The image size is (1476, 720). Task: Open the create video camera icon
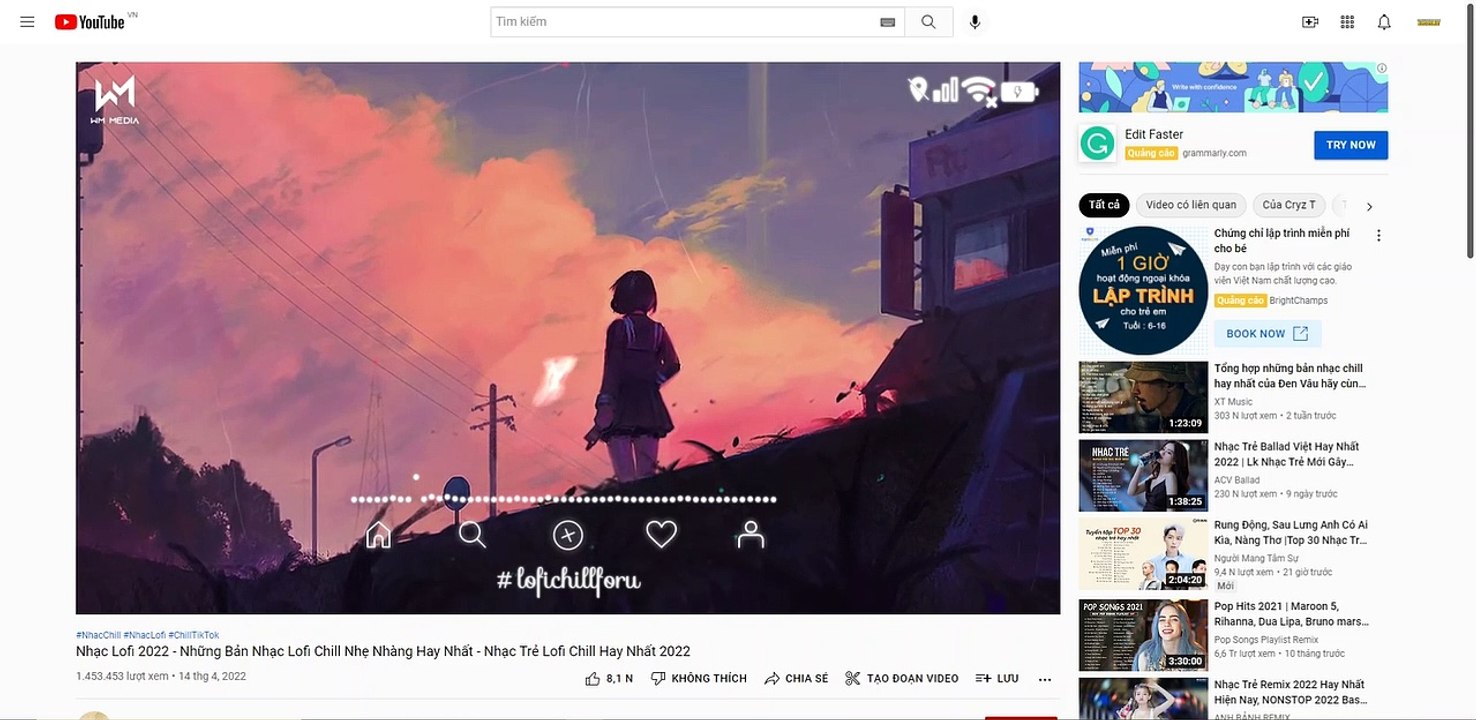tap(1310, 22)
